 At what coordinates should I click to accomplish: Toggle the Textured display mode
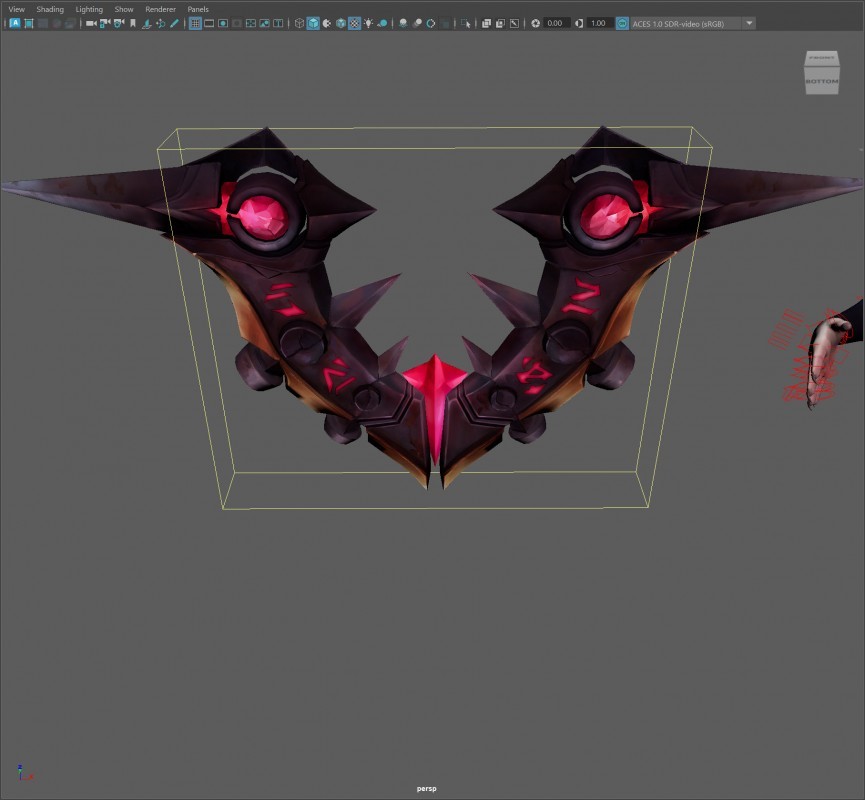tap(354, 23)
